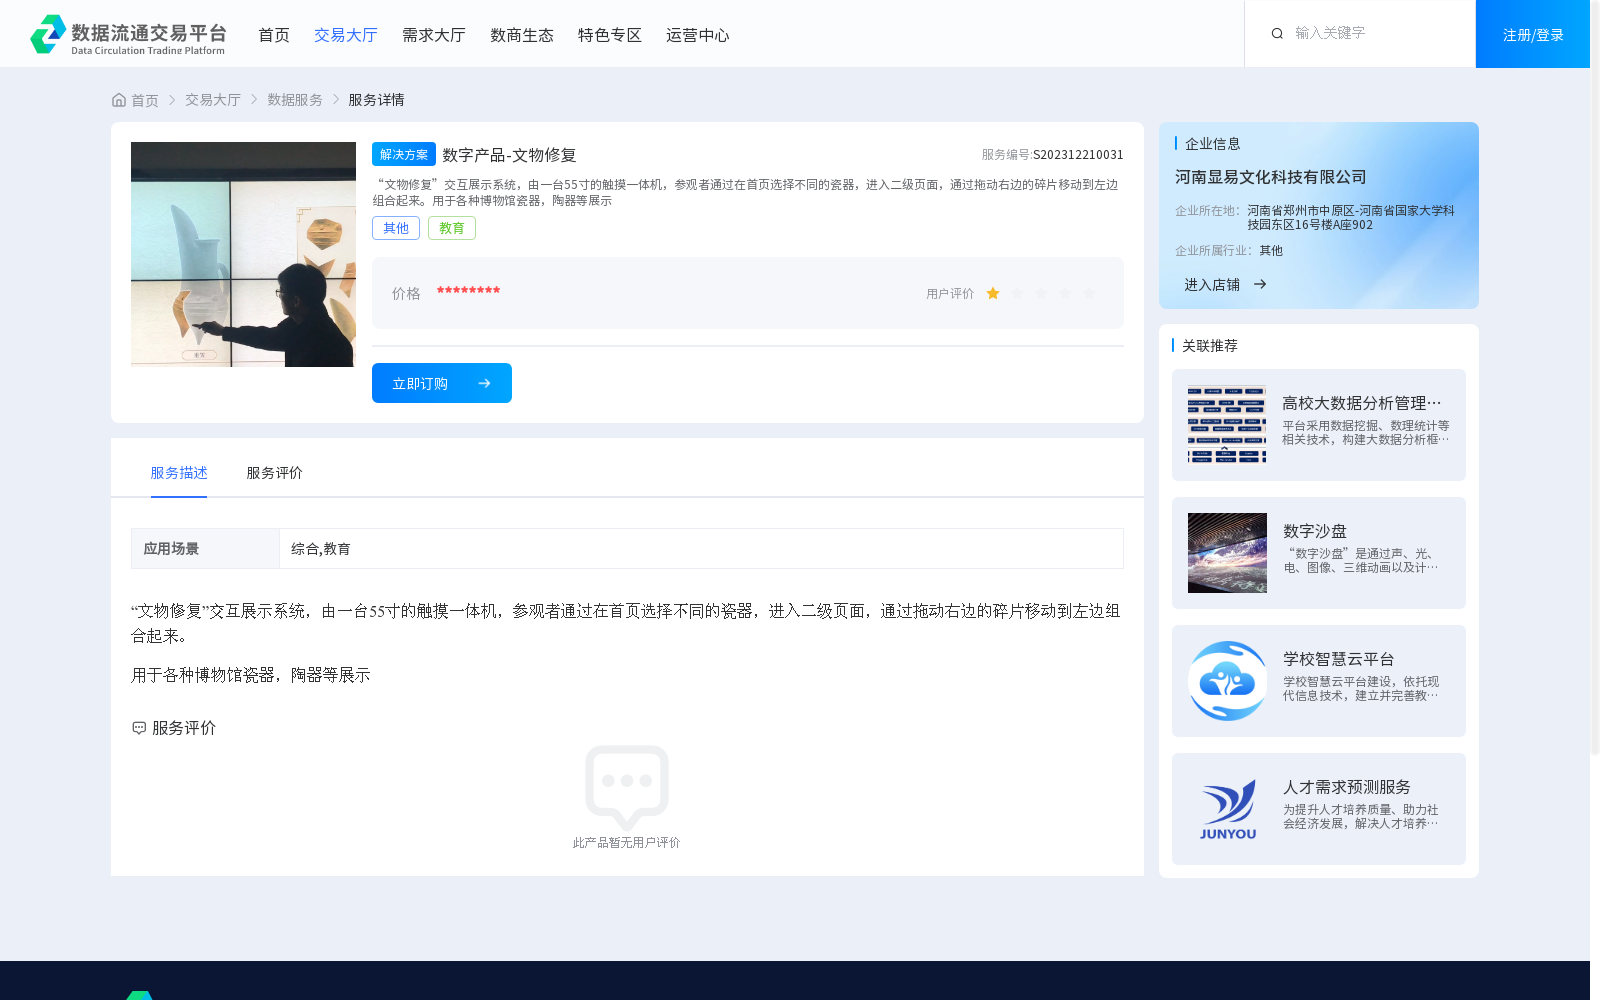
Task: Click the service number S202312210031
Action: (x=1078, y=155)
